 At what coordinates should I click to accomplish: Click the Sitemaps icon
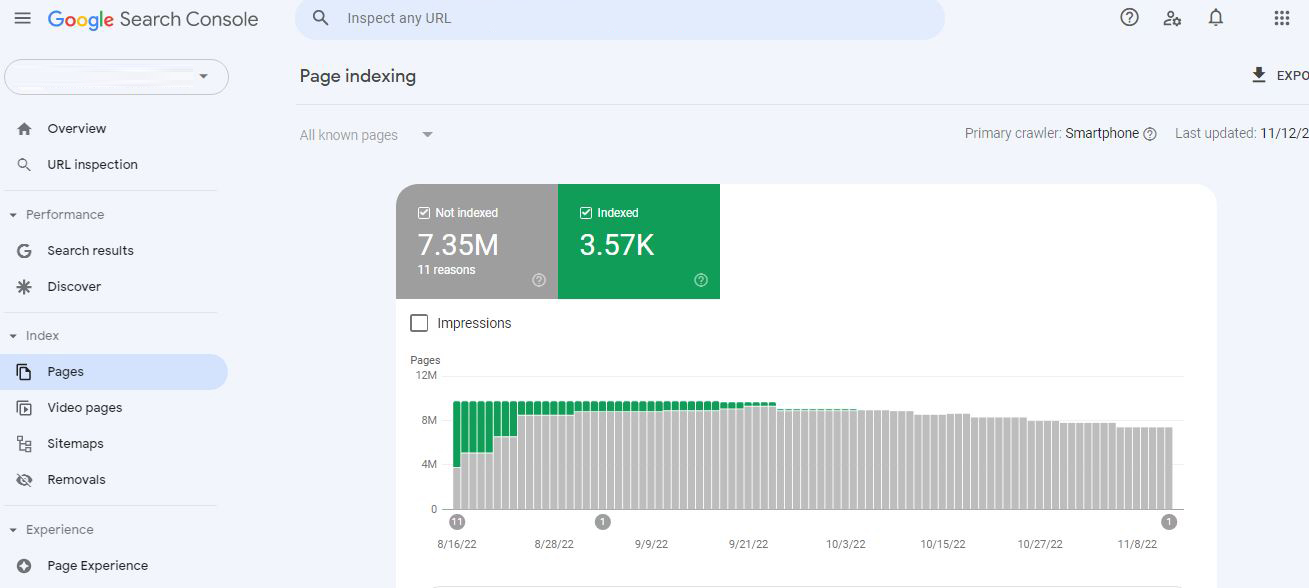25,444
